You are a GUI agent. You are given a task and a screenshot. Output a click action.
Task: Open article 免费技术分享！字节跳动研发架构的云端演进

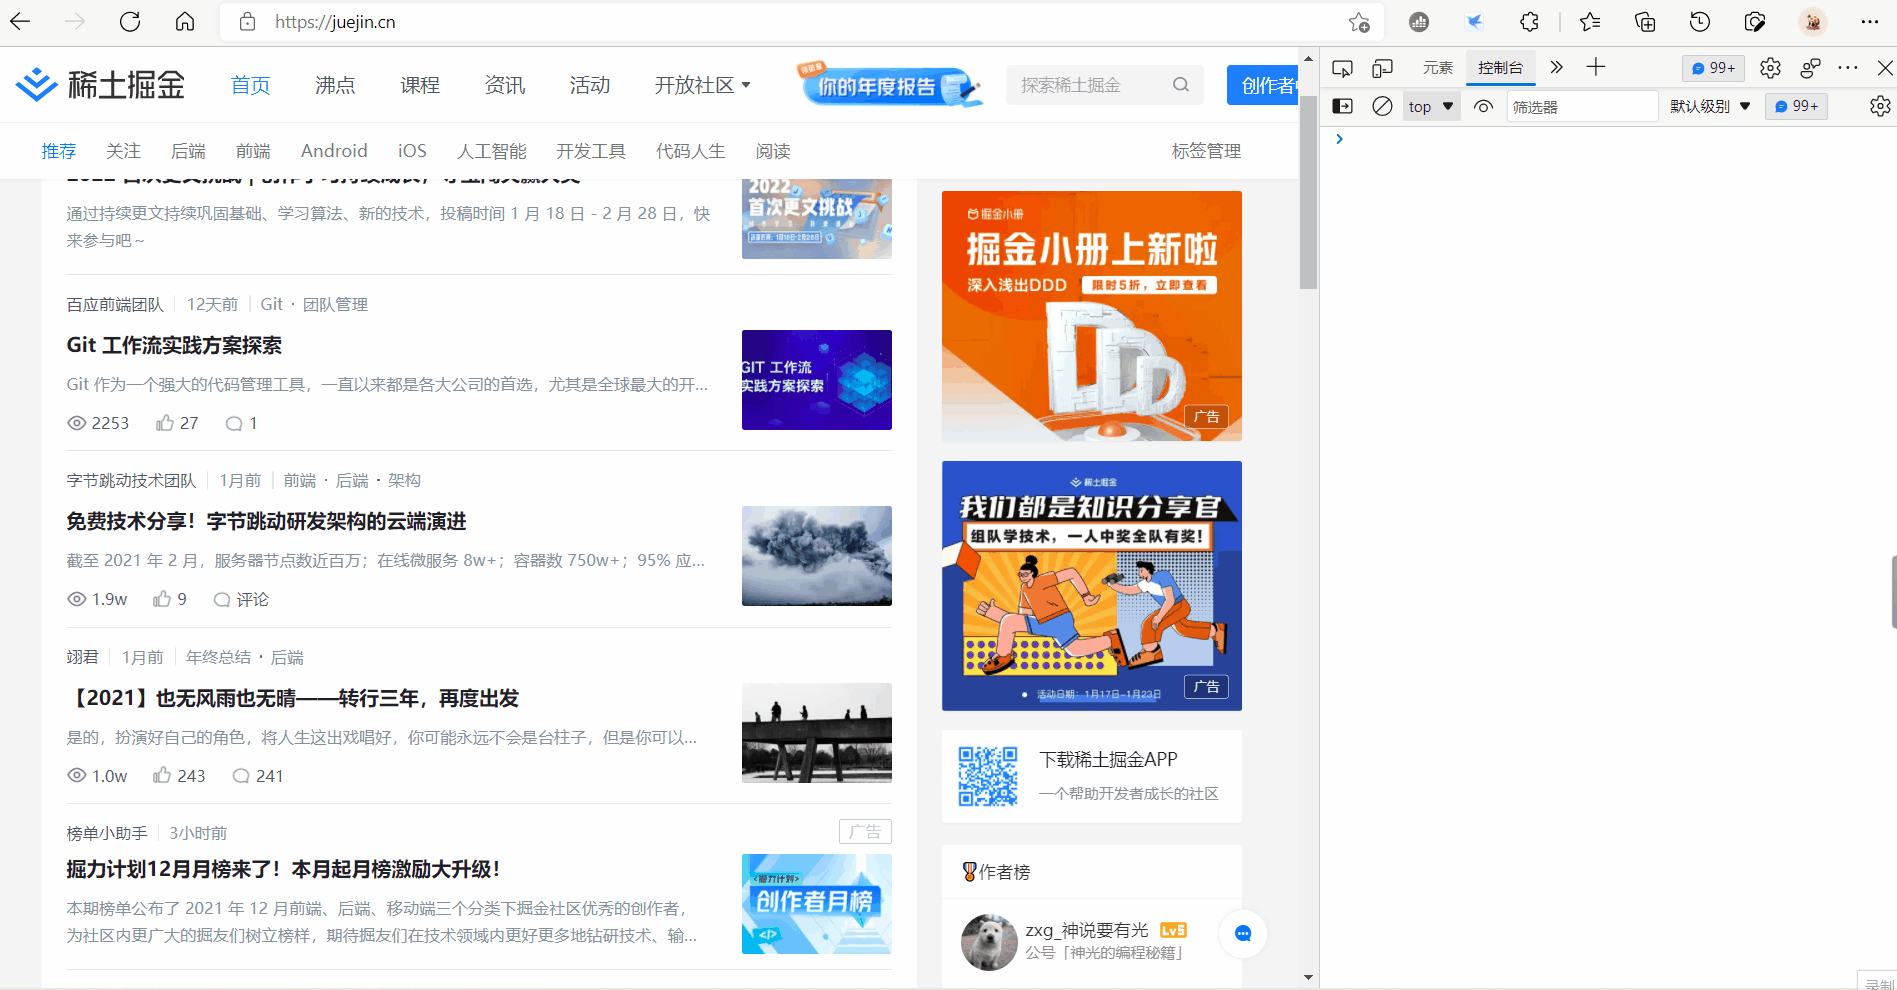tap(266, 521)
